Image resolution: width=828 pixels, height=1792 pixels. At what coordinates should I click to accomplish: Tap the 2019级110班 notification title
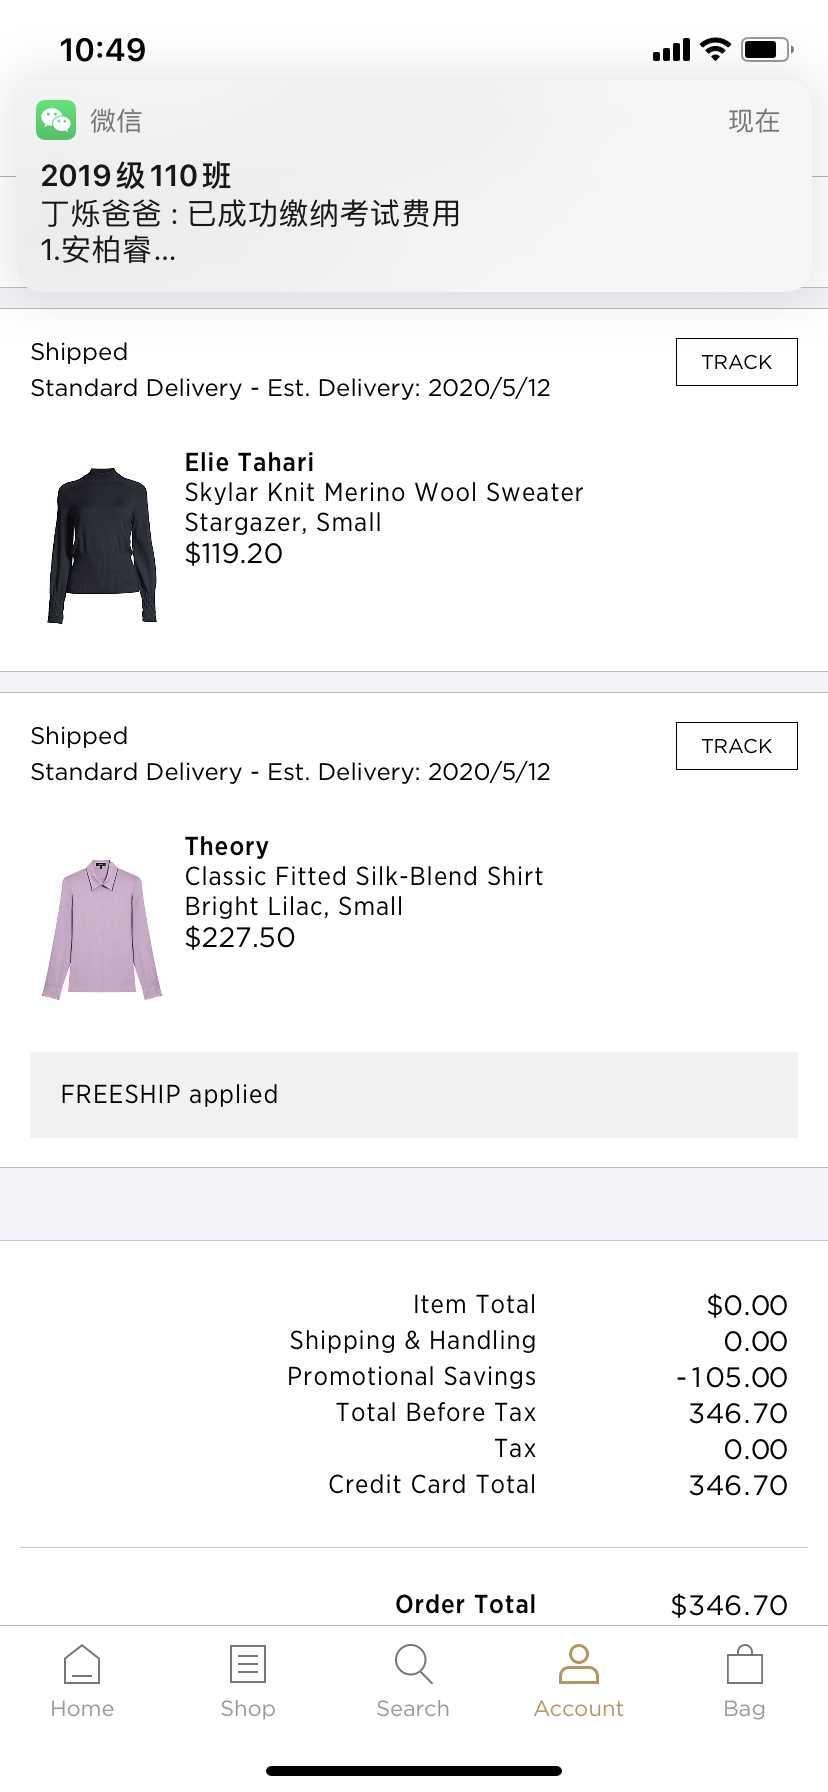136,176
